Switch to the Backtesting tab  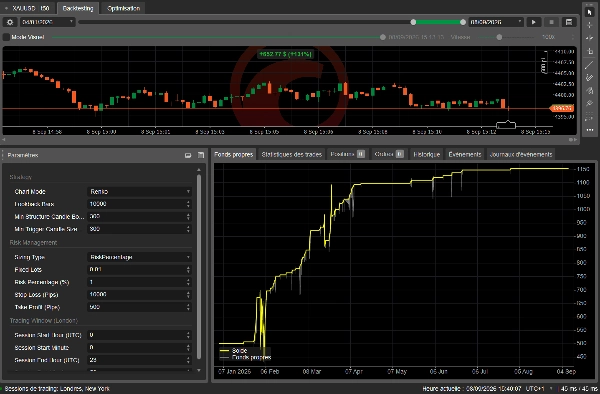click(x=78, y=8)
